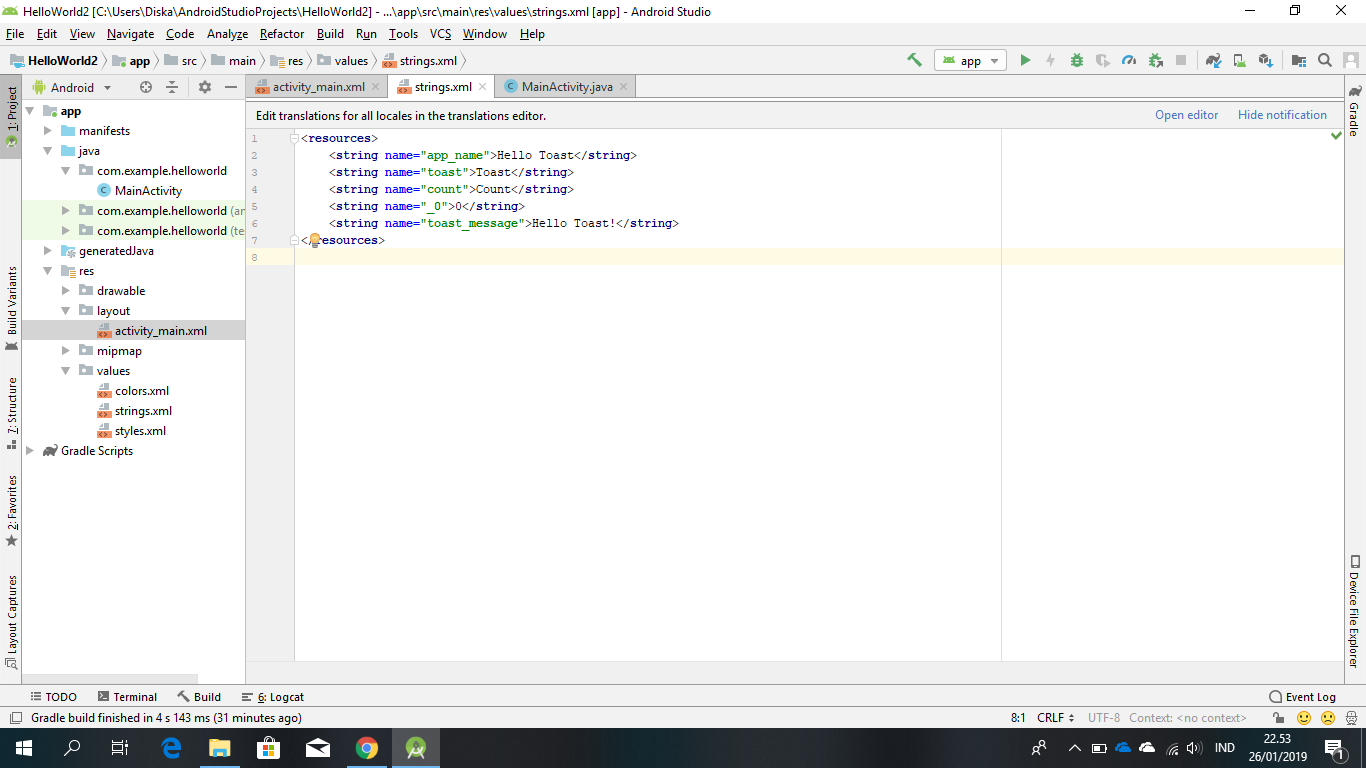The image size is (1366, 768).
Task: Run the app with the green play button
Action: pyautogui.click(x=1025, y=60)
